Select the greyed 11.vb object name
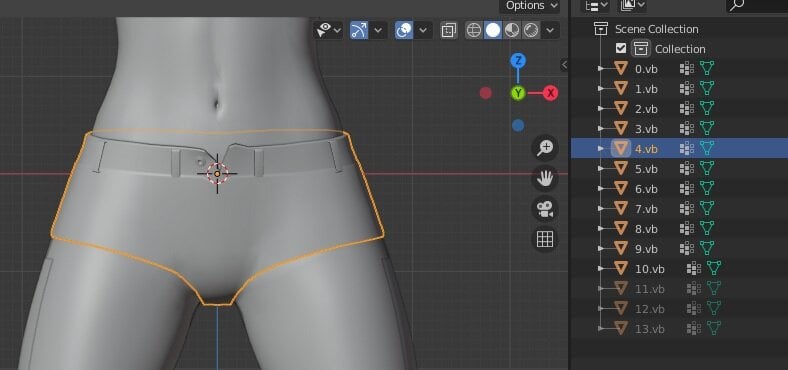The image size is (788, 370). pyautogui.click(x=650, y=289)
